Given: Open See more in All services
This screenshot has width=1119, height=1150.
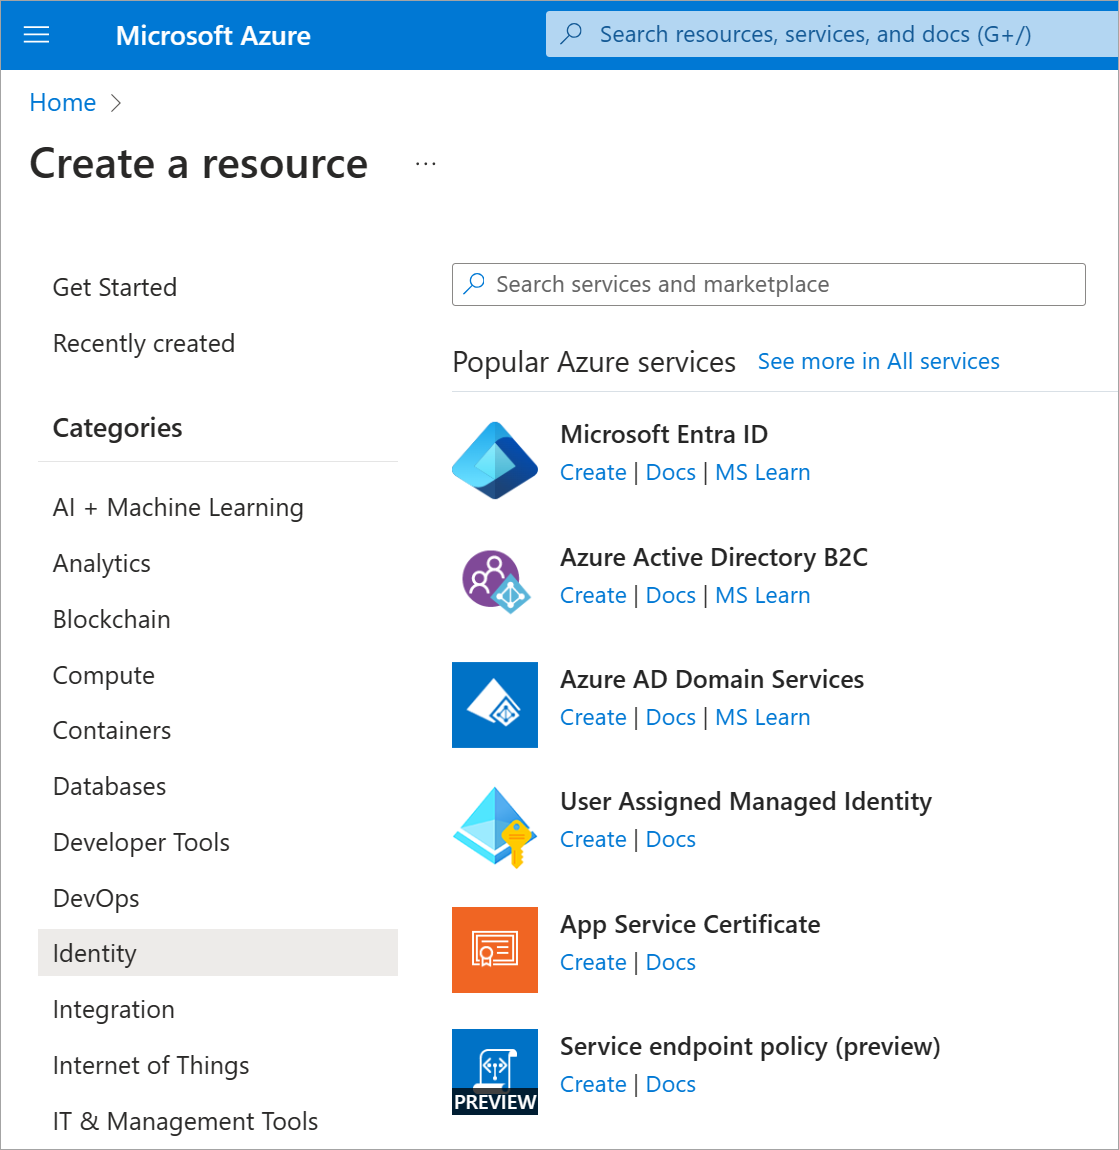Looking at the screenshot, I should pyautogui.click(x=878, y=362).
